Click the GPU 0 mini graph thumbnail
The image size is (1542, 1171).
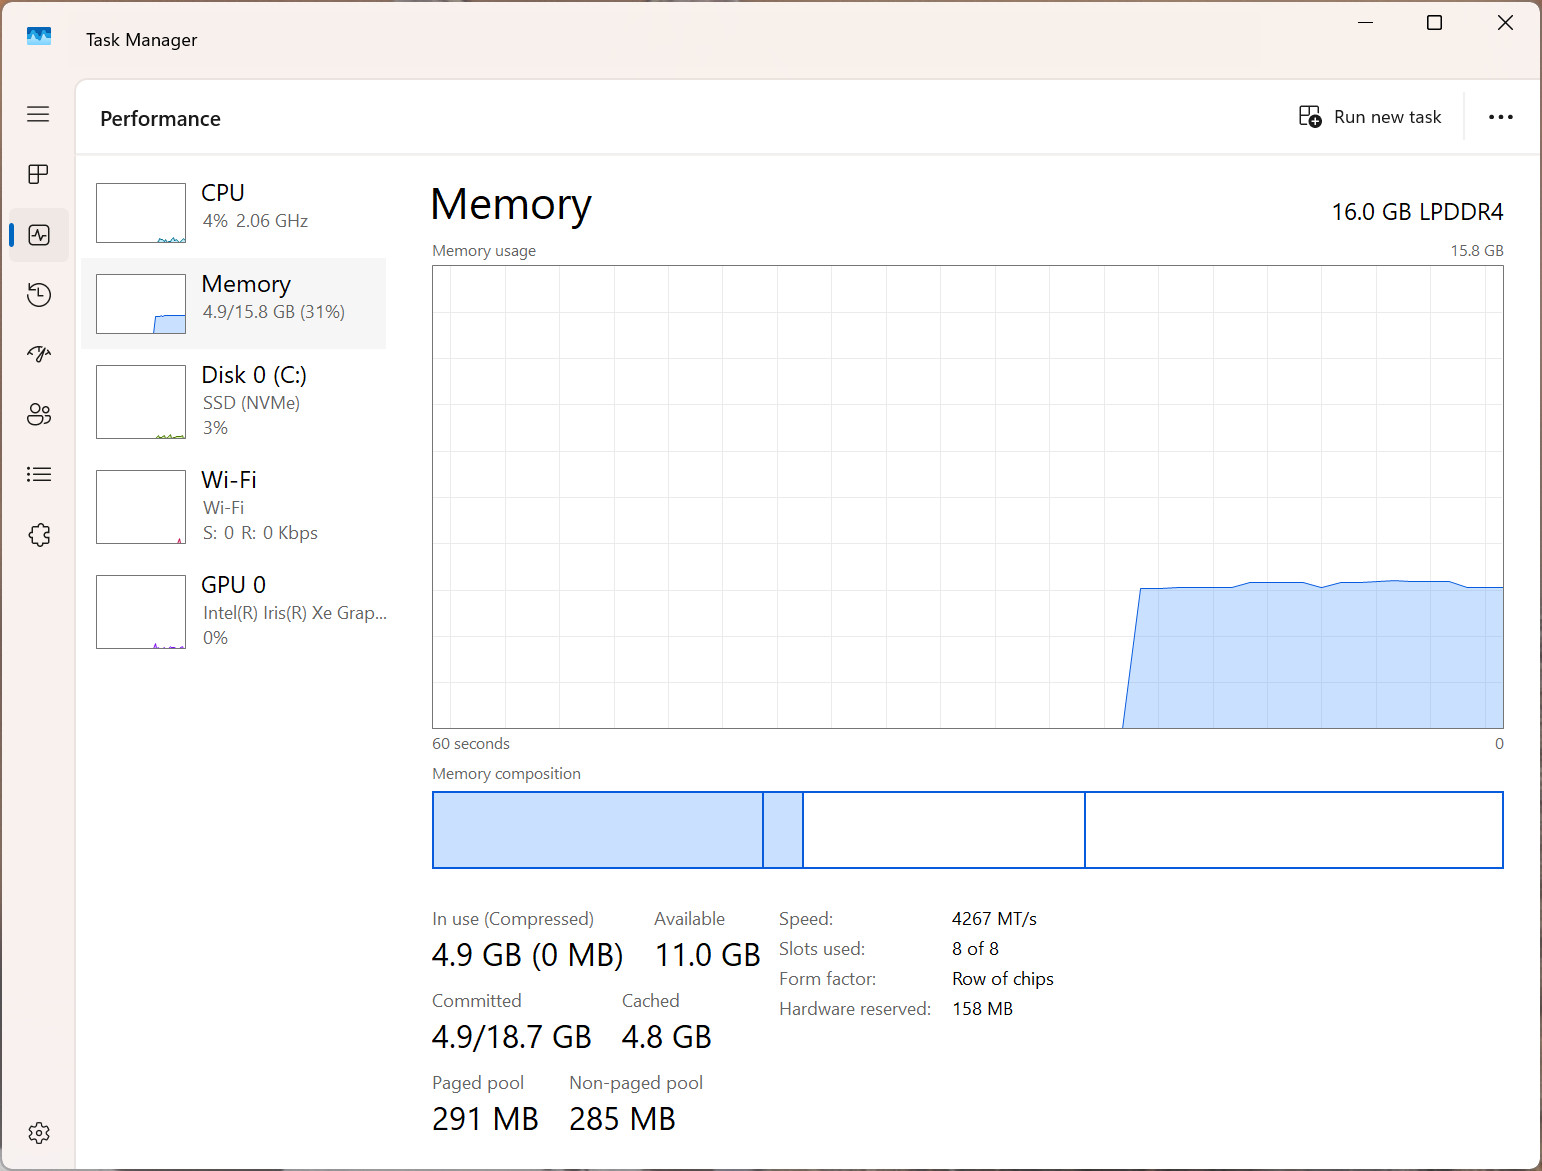[x=141, y=612]
